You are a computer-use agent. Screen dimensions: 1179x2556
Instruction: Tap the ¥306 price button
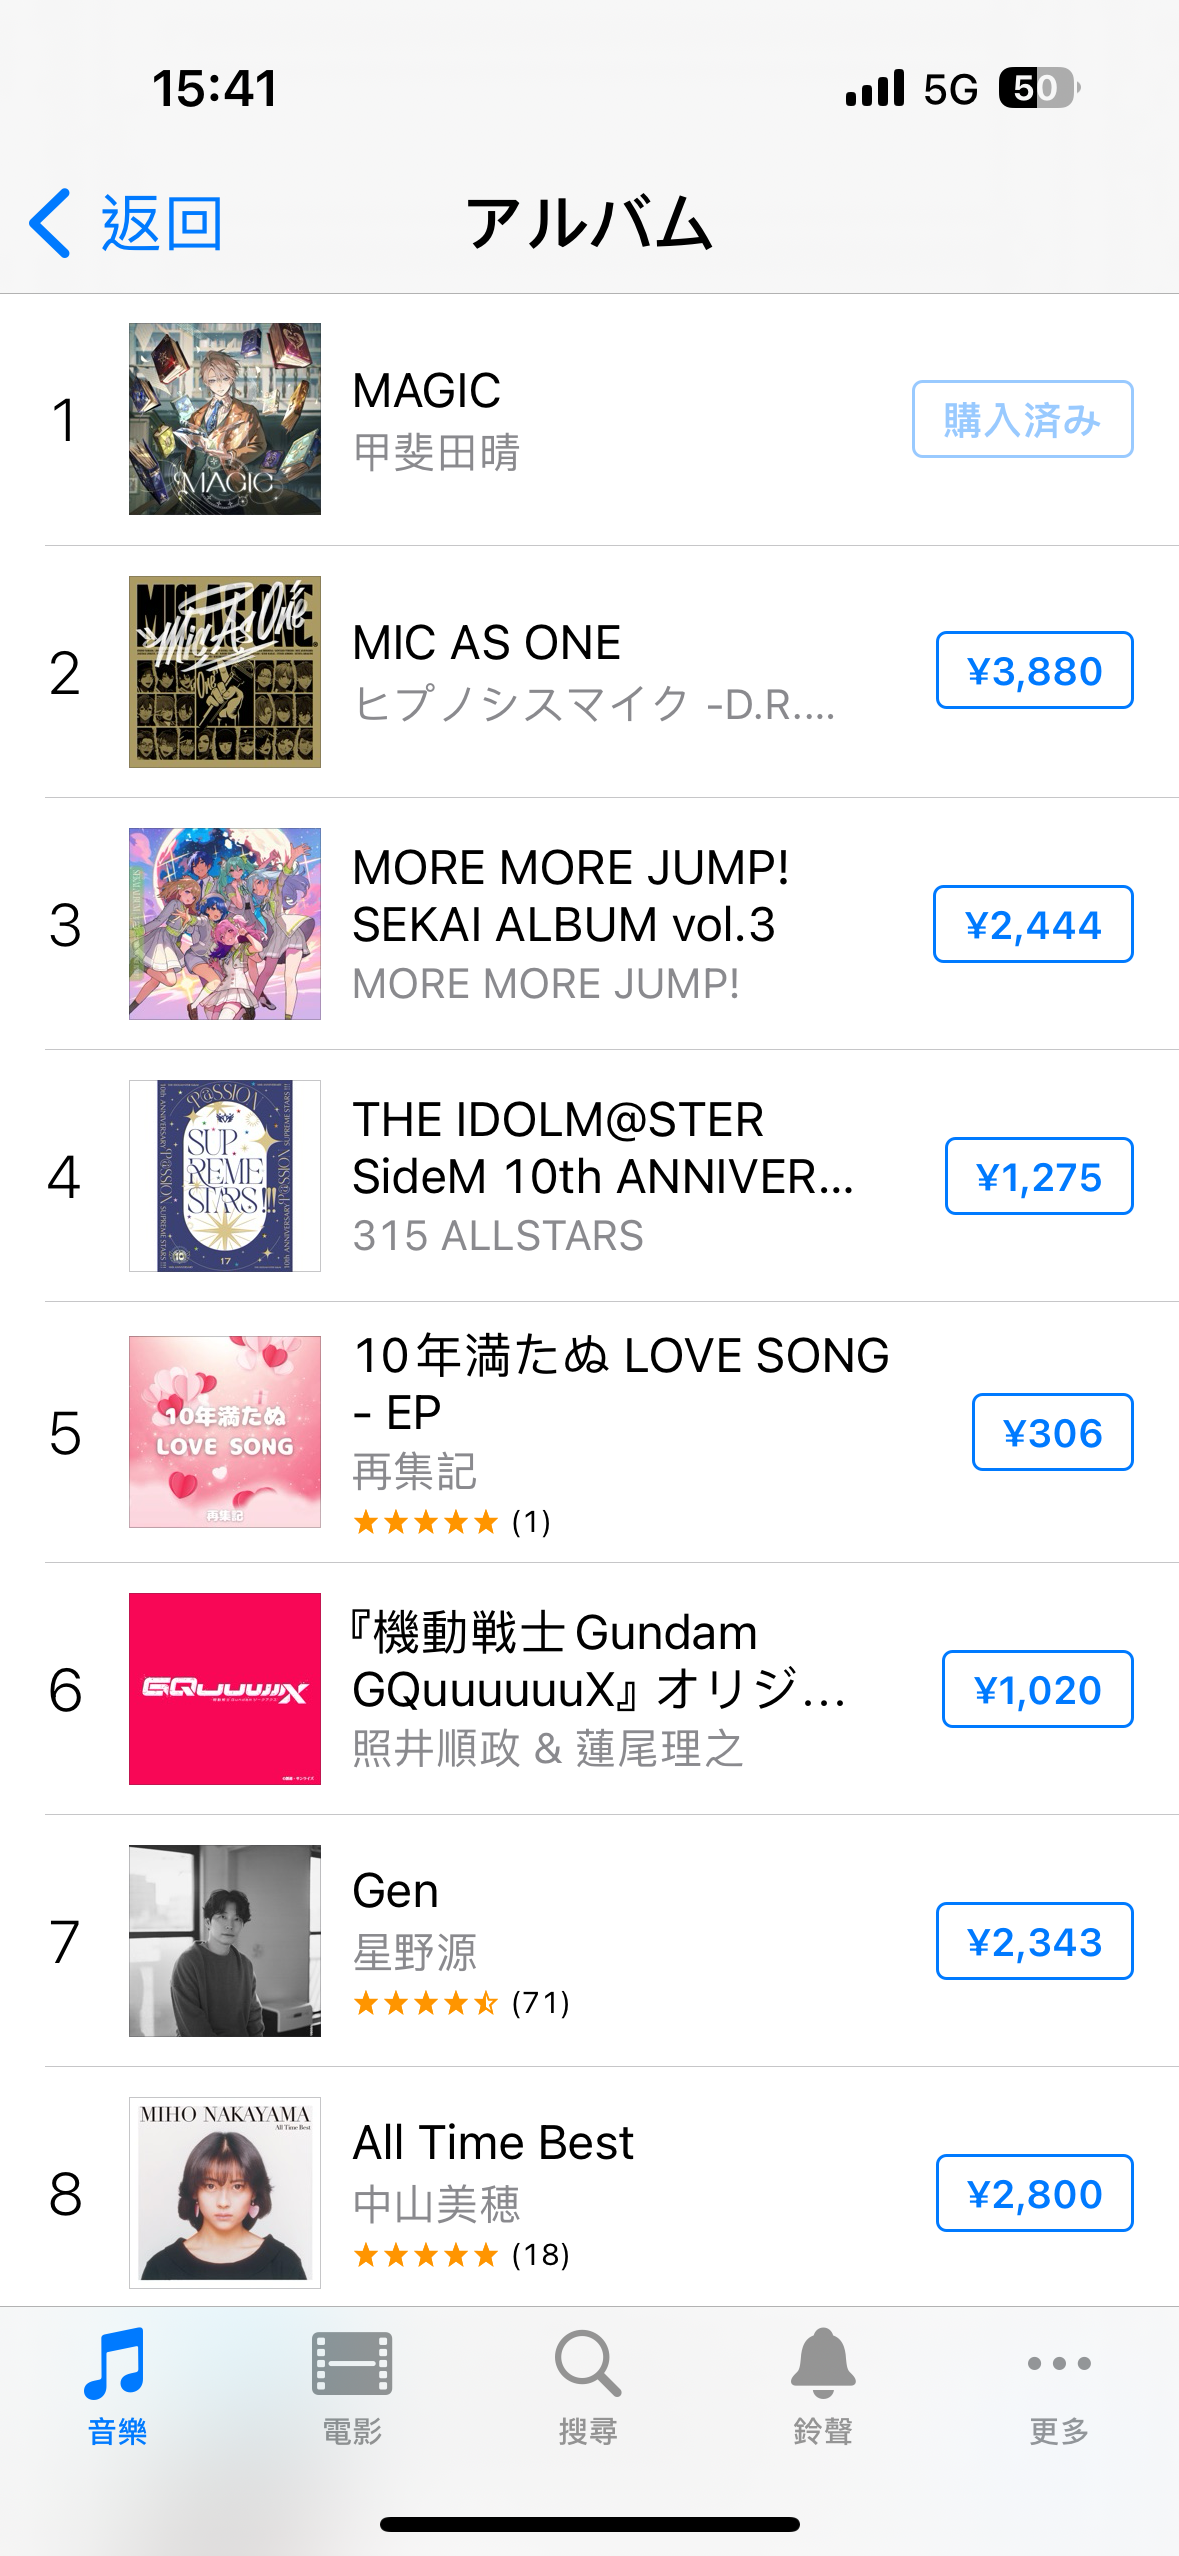tap(1052, 1432)
